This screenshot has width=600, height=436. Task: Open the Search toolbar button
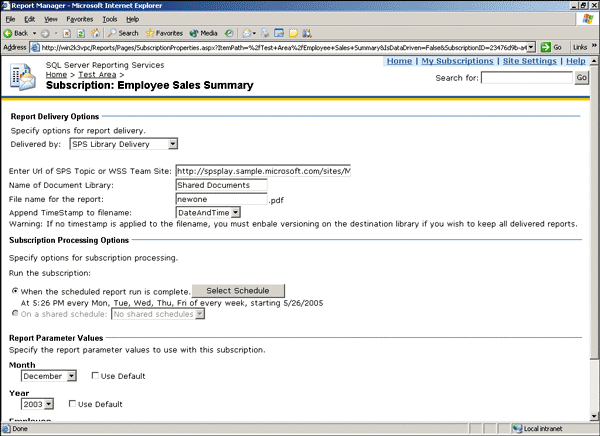pyautogui.click(x=123, y=33)
